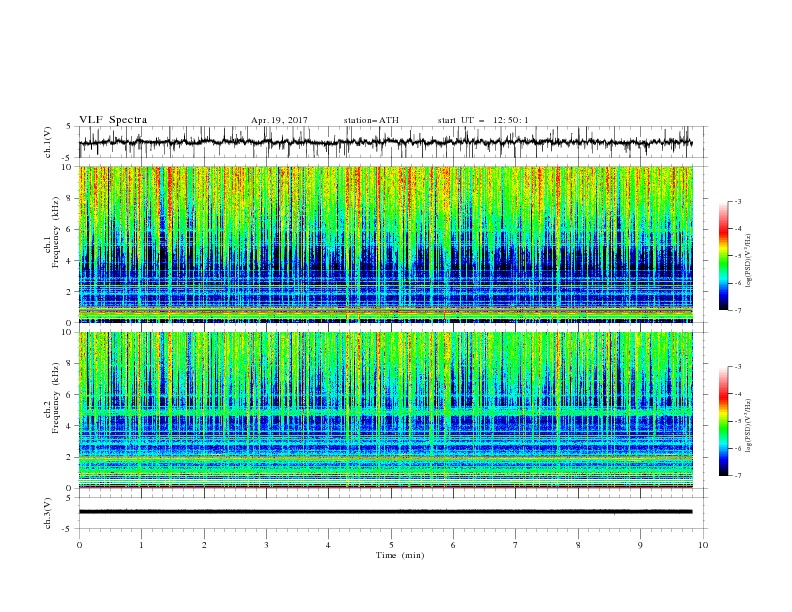
Task: Click the ch.1 spectrogram color scale bar
Action: pos(723,256)
